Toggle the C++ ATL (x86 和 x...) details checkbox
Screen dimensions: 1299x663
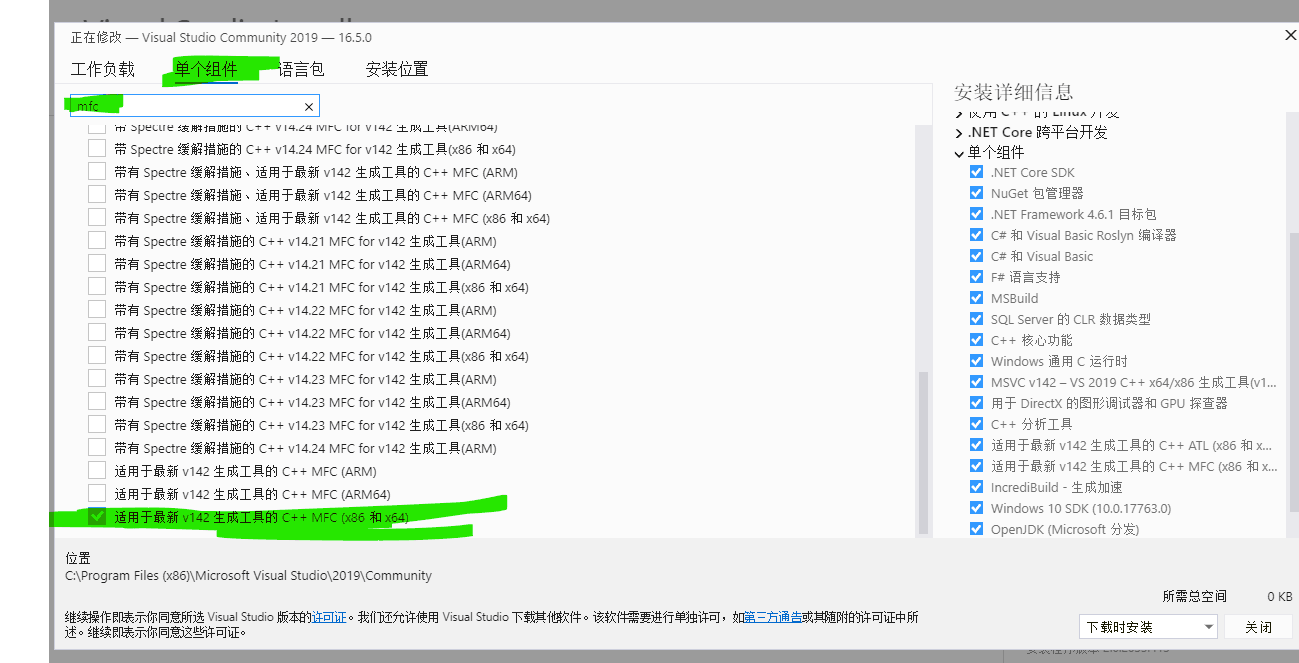976,445
